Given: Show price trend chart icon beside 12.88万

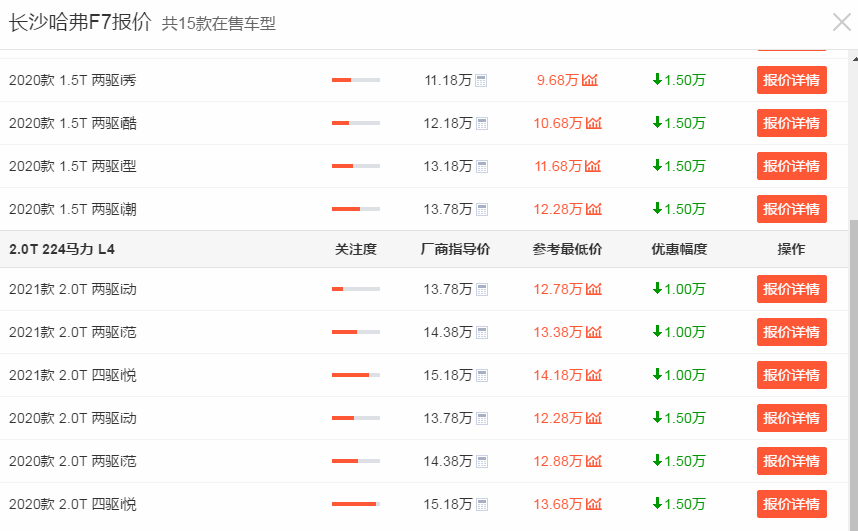Looking at the screenshot, I should [594, 461].
